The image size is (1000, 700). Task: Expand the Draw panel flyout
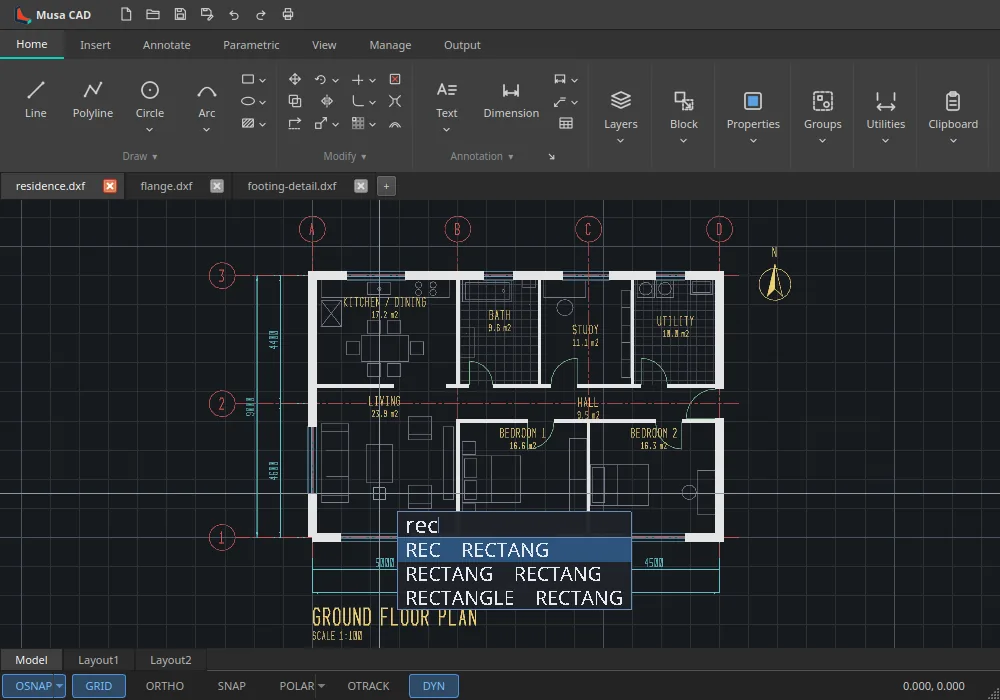tap(140, 156)
